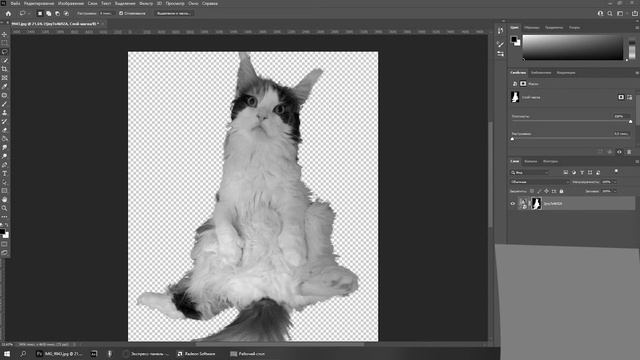Toggle the Quick Mask mode button
This screenshot has height=360, width=640.
[4, 244]
